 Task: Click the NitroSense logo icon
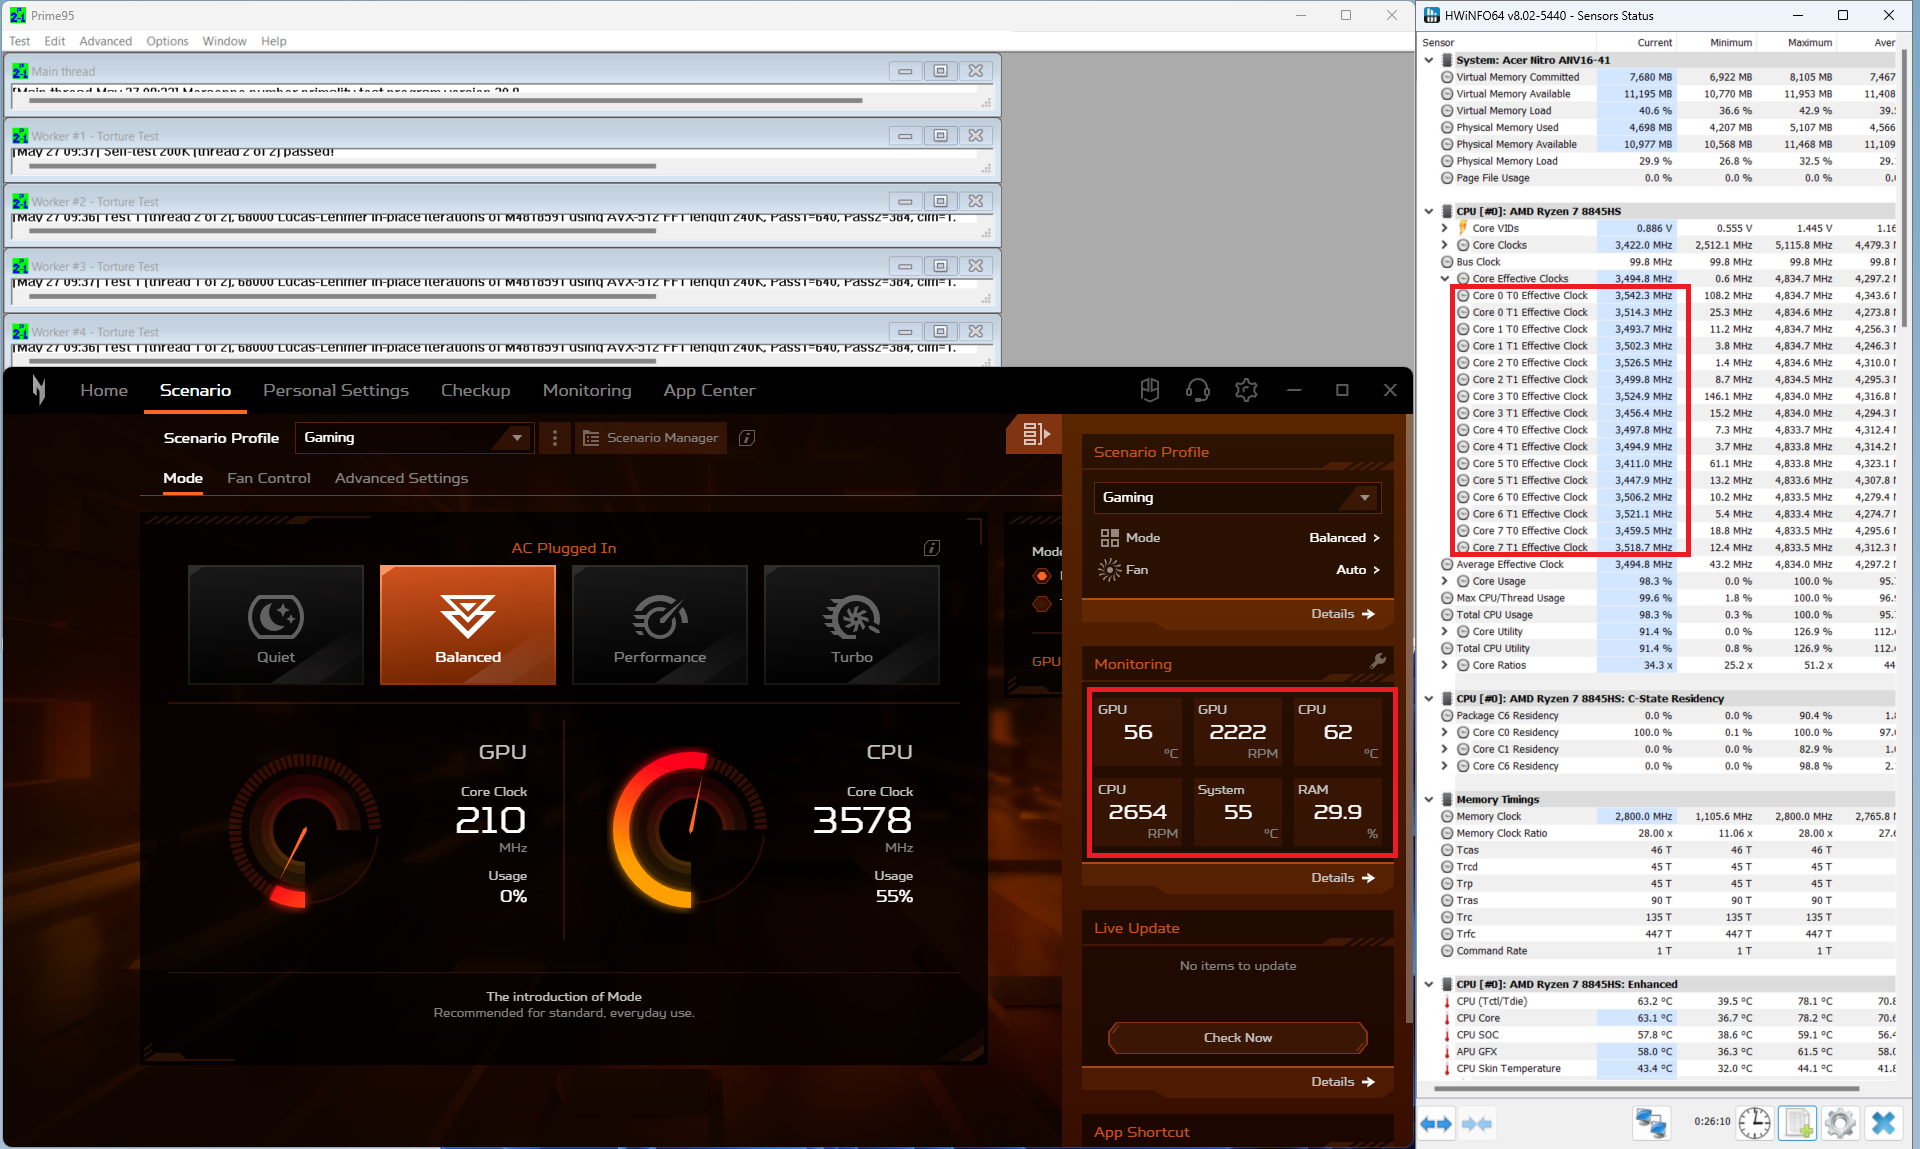pyautogui.click(x=38, y=390)
